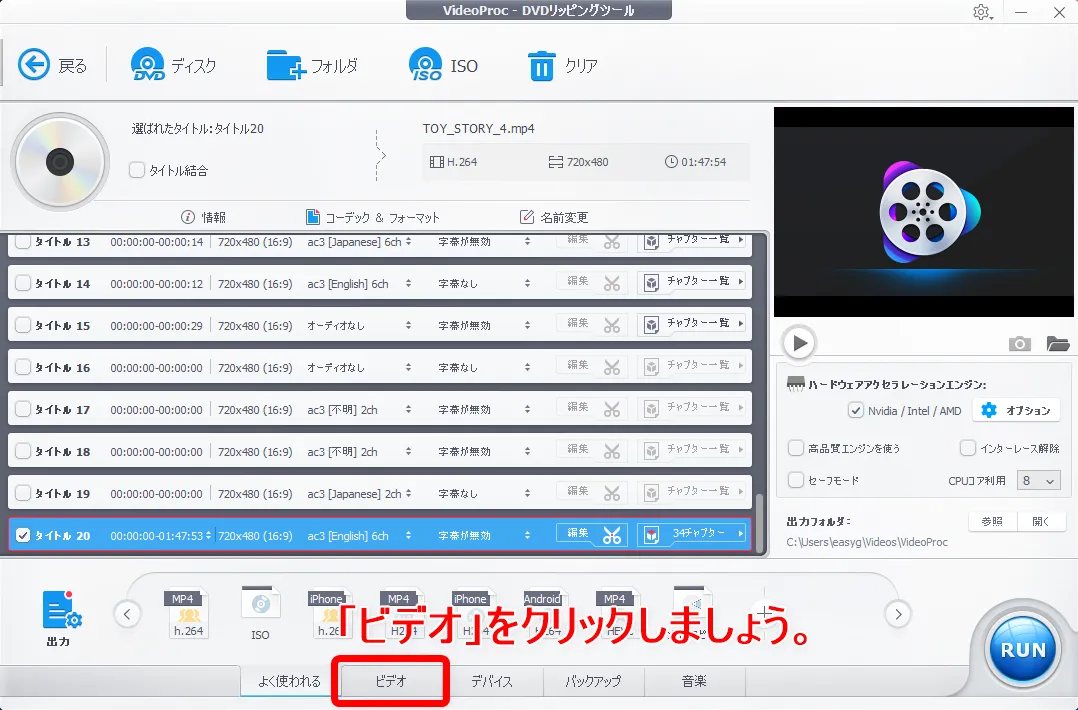Check タイトル 14 checkbox
Screen dimensions: 1078x710
coord(23,283)
